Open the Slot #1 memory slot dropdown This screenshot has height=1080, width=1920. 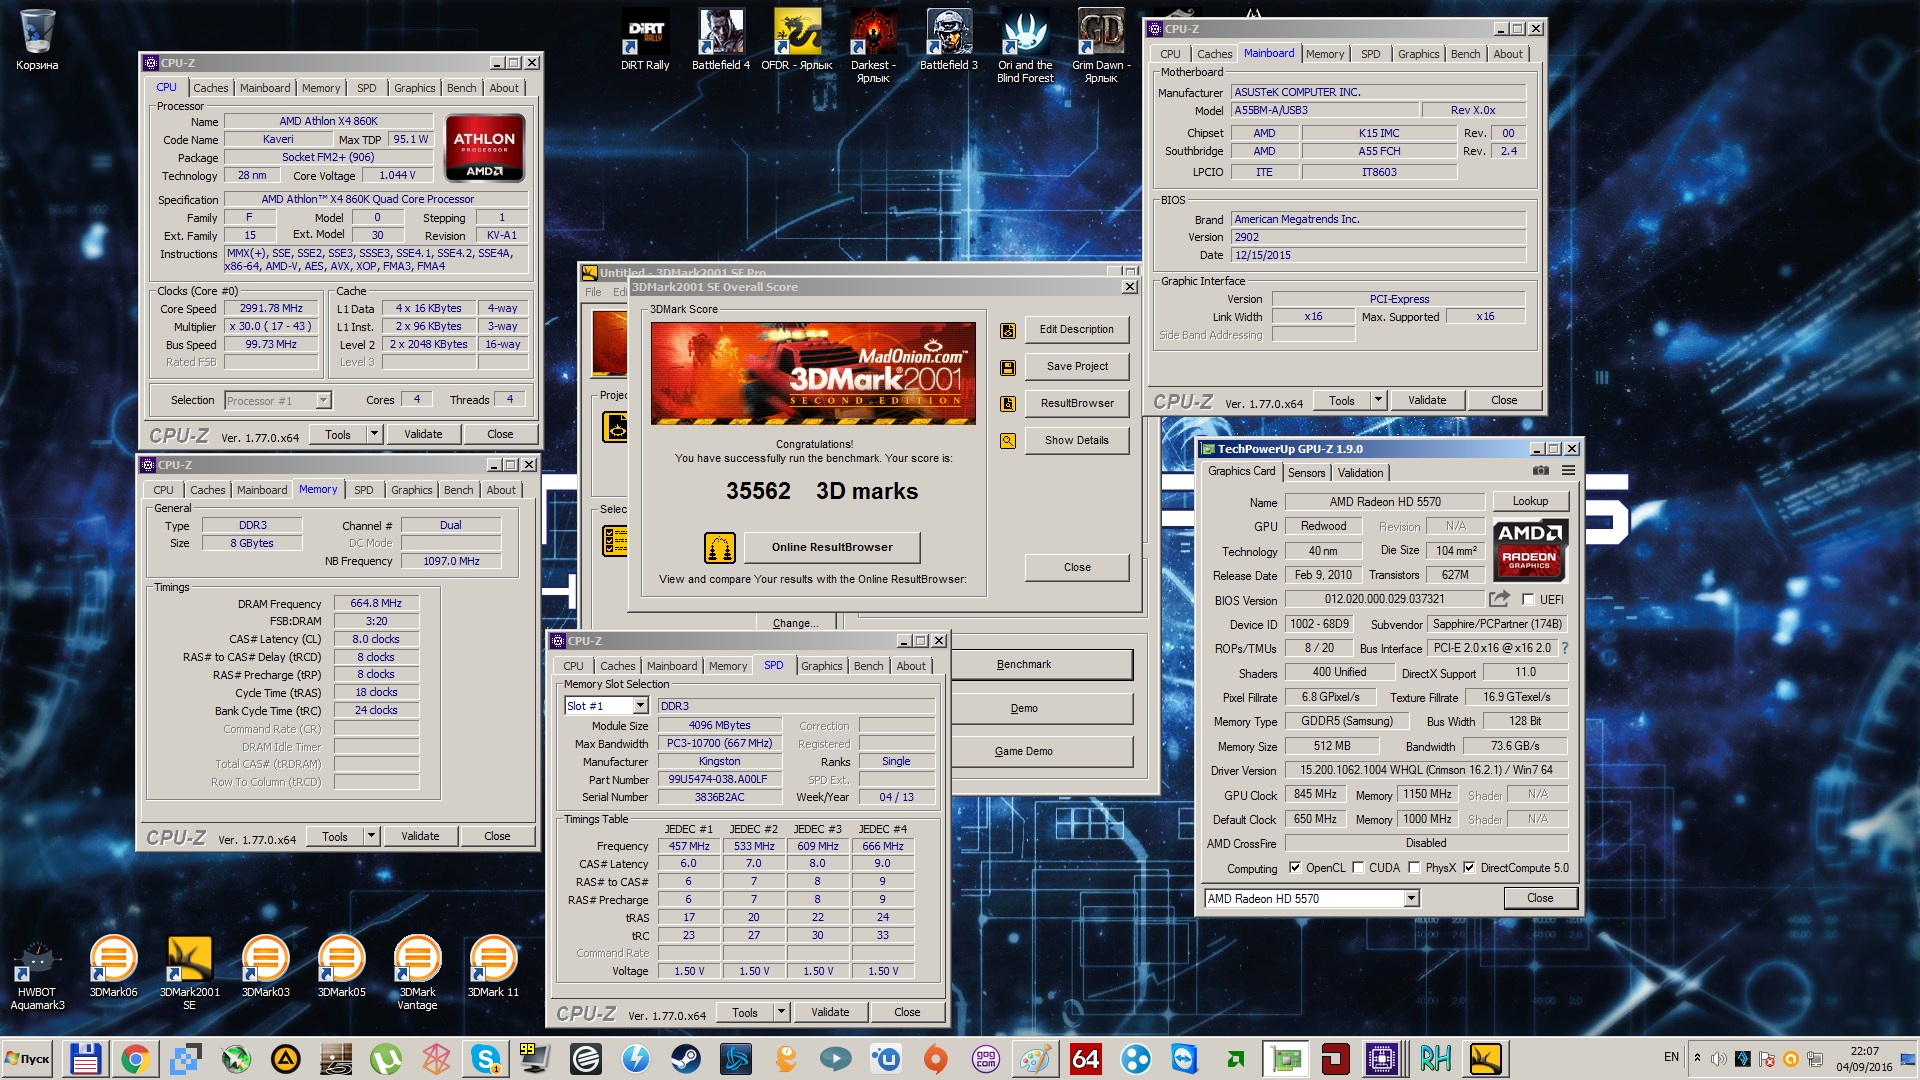click(640, 706)
